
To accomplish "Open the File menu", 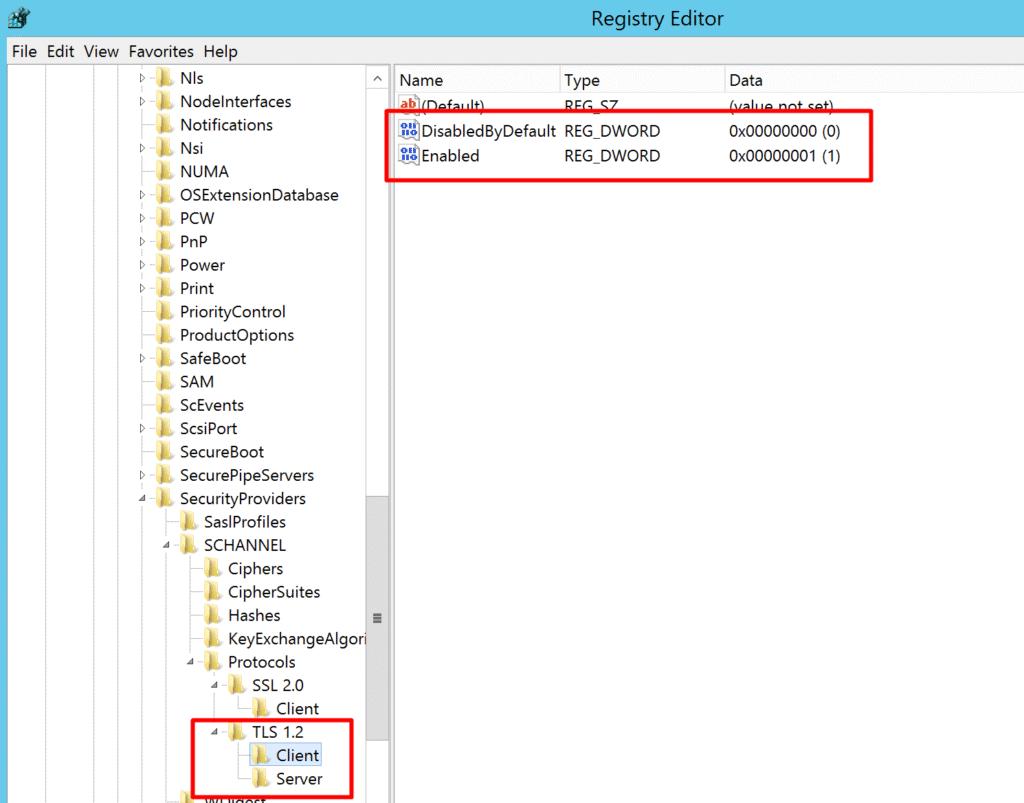I will click(24, 51).
